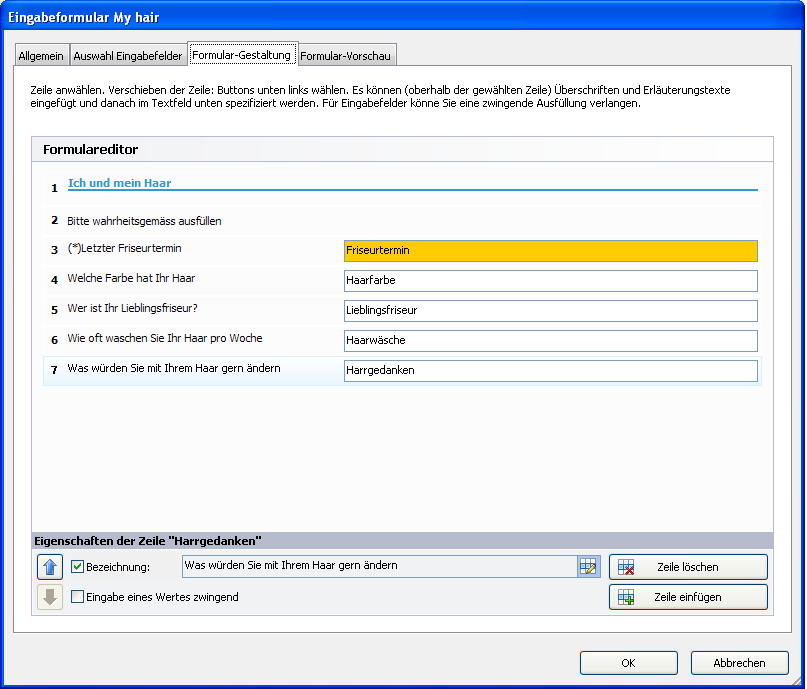Switch to the Allgemein tab
This screenshot has height=689, width=807.
pos(41,56)
